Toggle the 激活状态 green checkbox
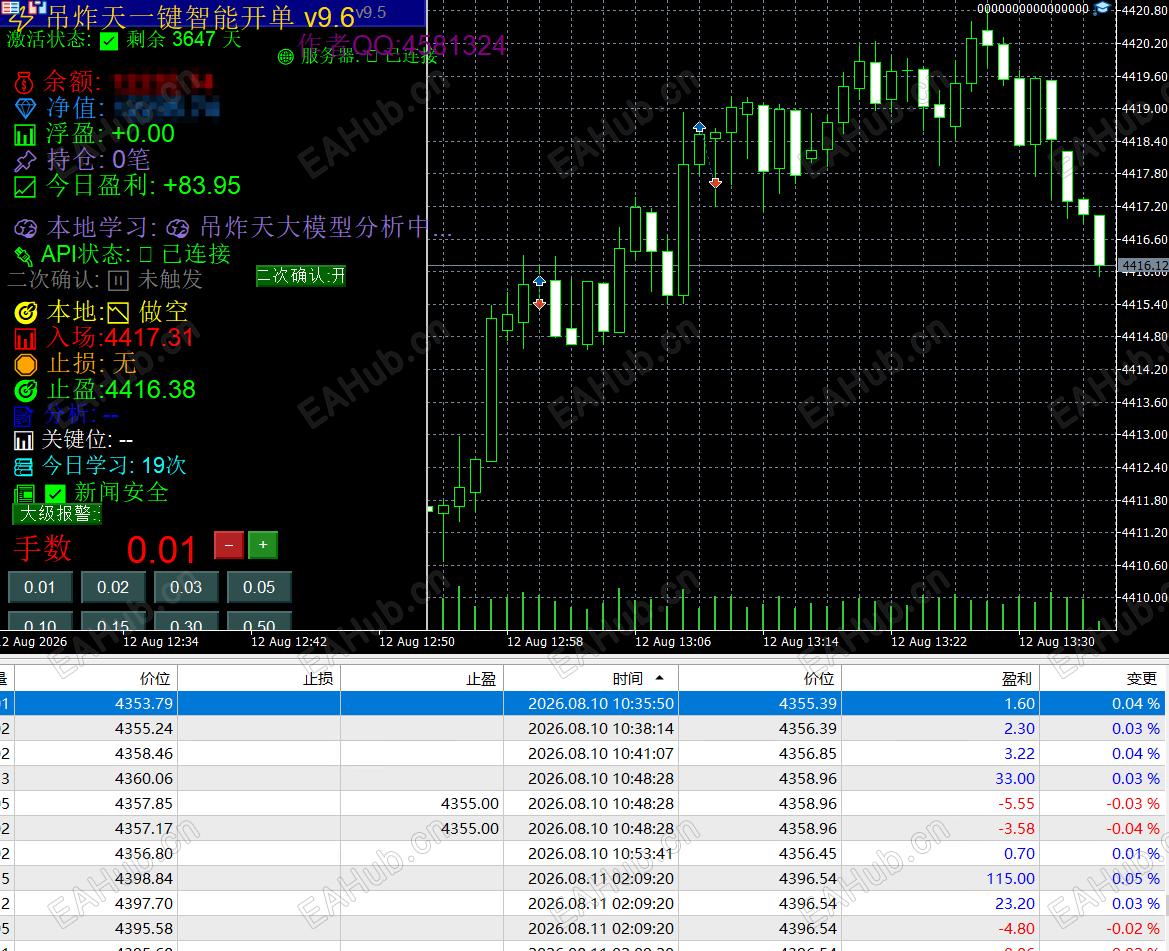The width and height of the screenshot is (1169, 951). pos(109,41)
